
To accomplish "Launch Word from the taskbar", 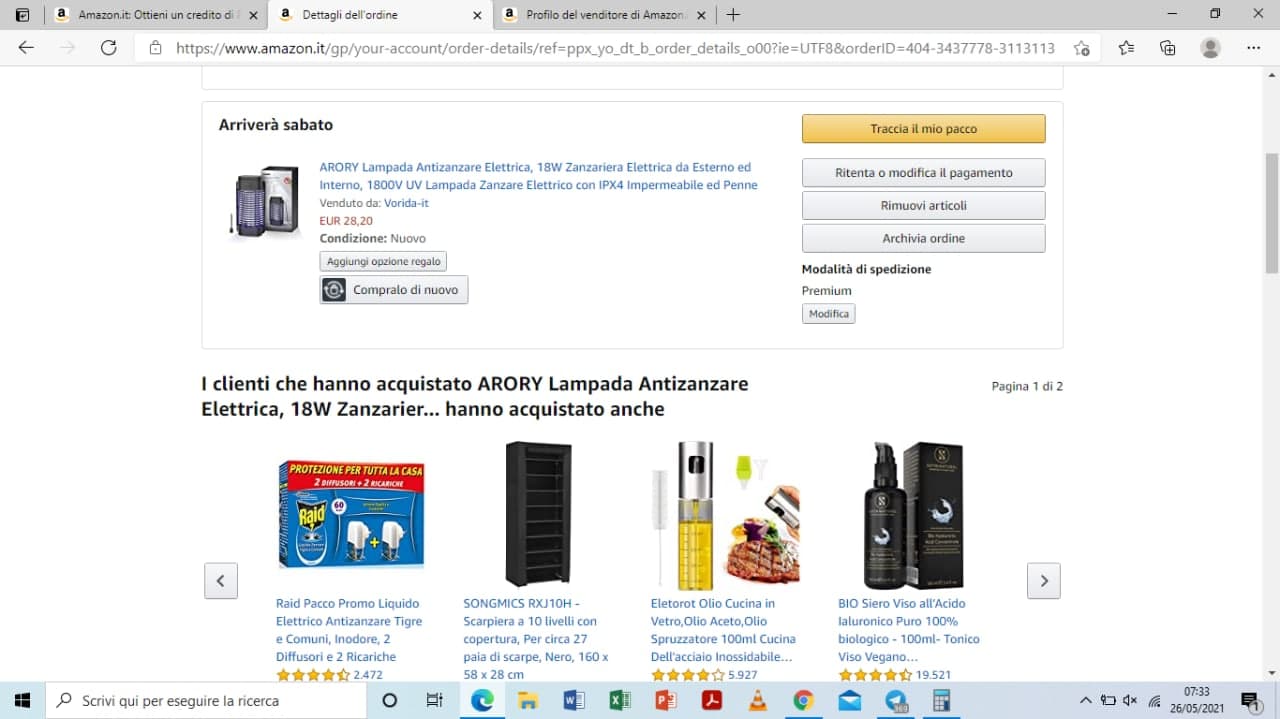I will click(x=573, y=700).
